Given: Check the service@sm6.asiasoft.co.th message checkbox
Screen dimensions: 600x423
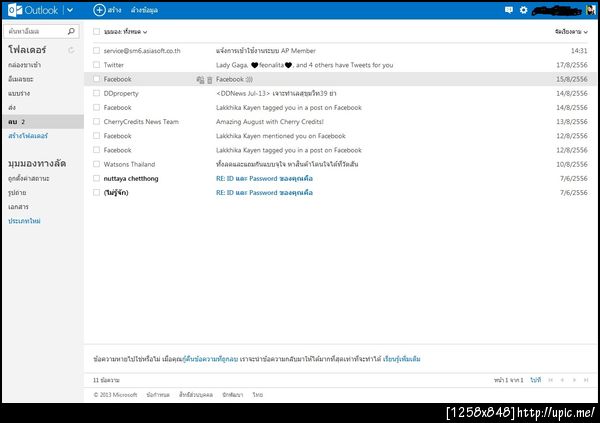Looking at the screenshot, I should tap(96, 51).
